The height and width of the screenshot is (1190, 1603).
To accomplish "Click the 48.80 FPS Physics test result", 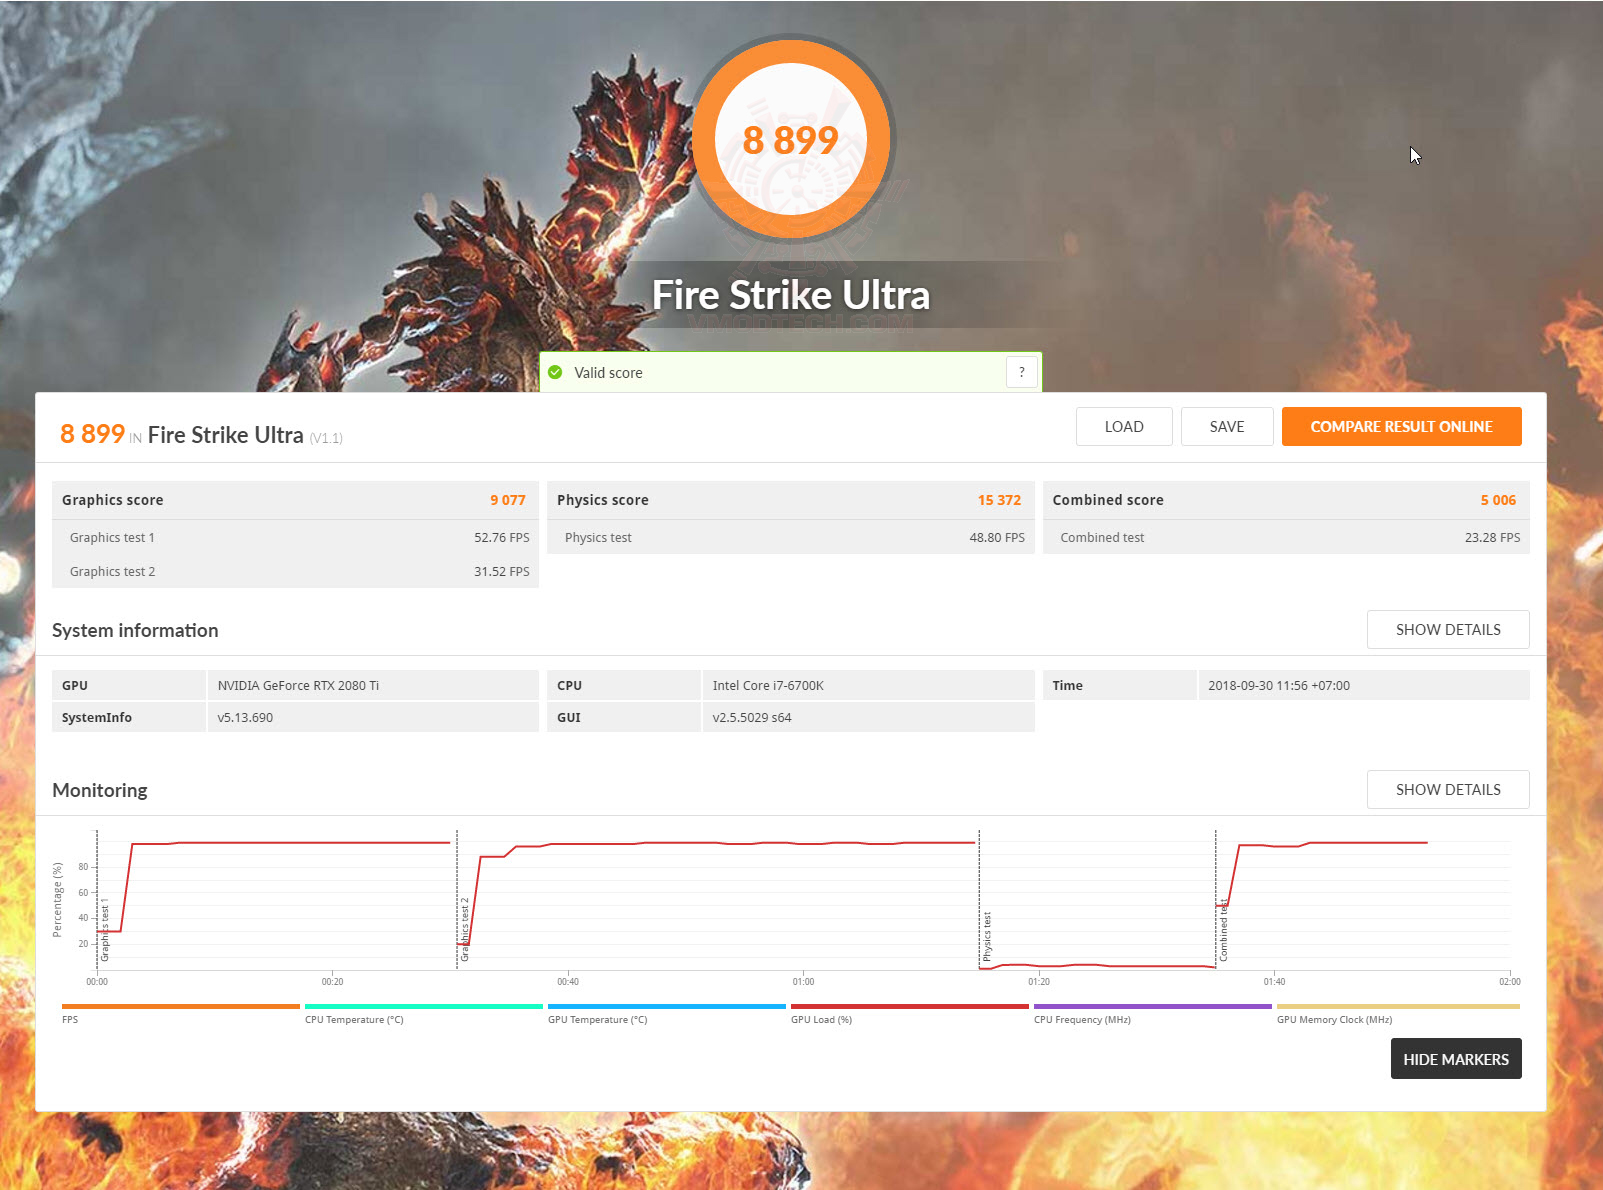I will point(997,537).
